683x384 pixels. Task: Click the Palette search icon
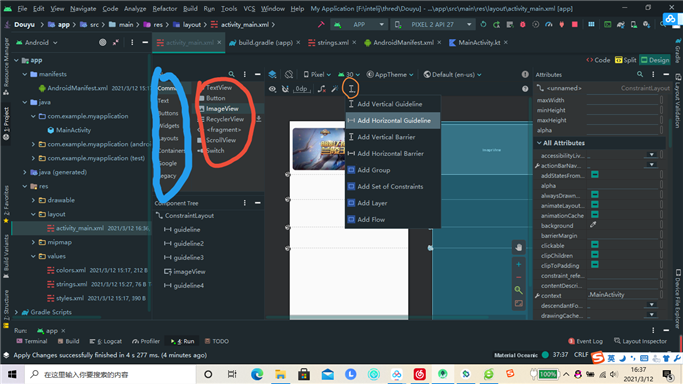[x=231, y=74]
